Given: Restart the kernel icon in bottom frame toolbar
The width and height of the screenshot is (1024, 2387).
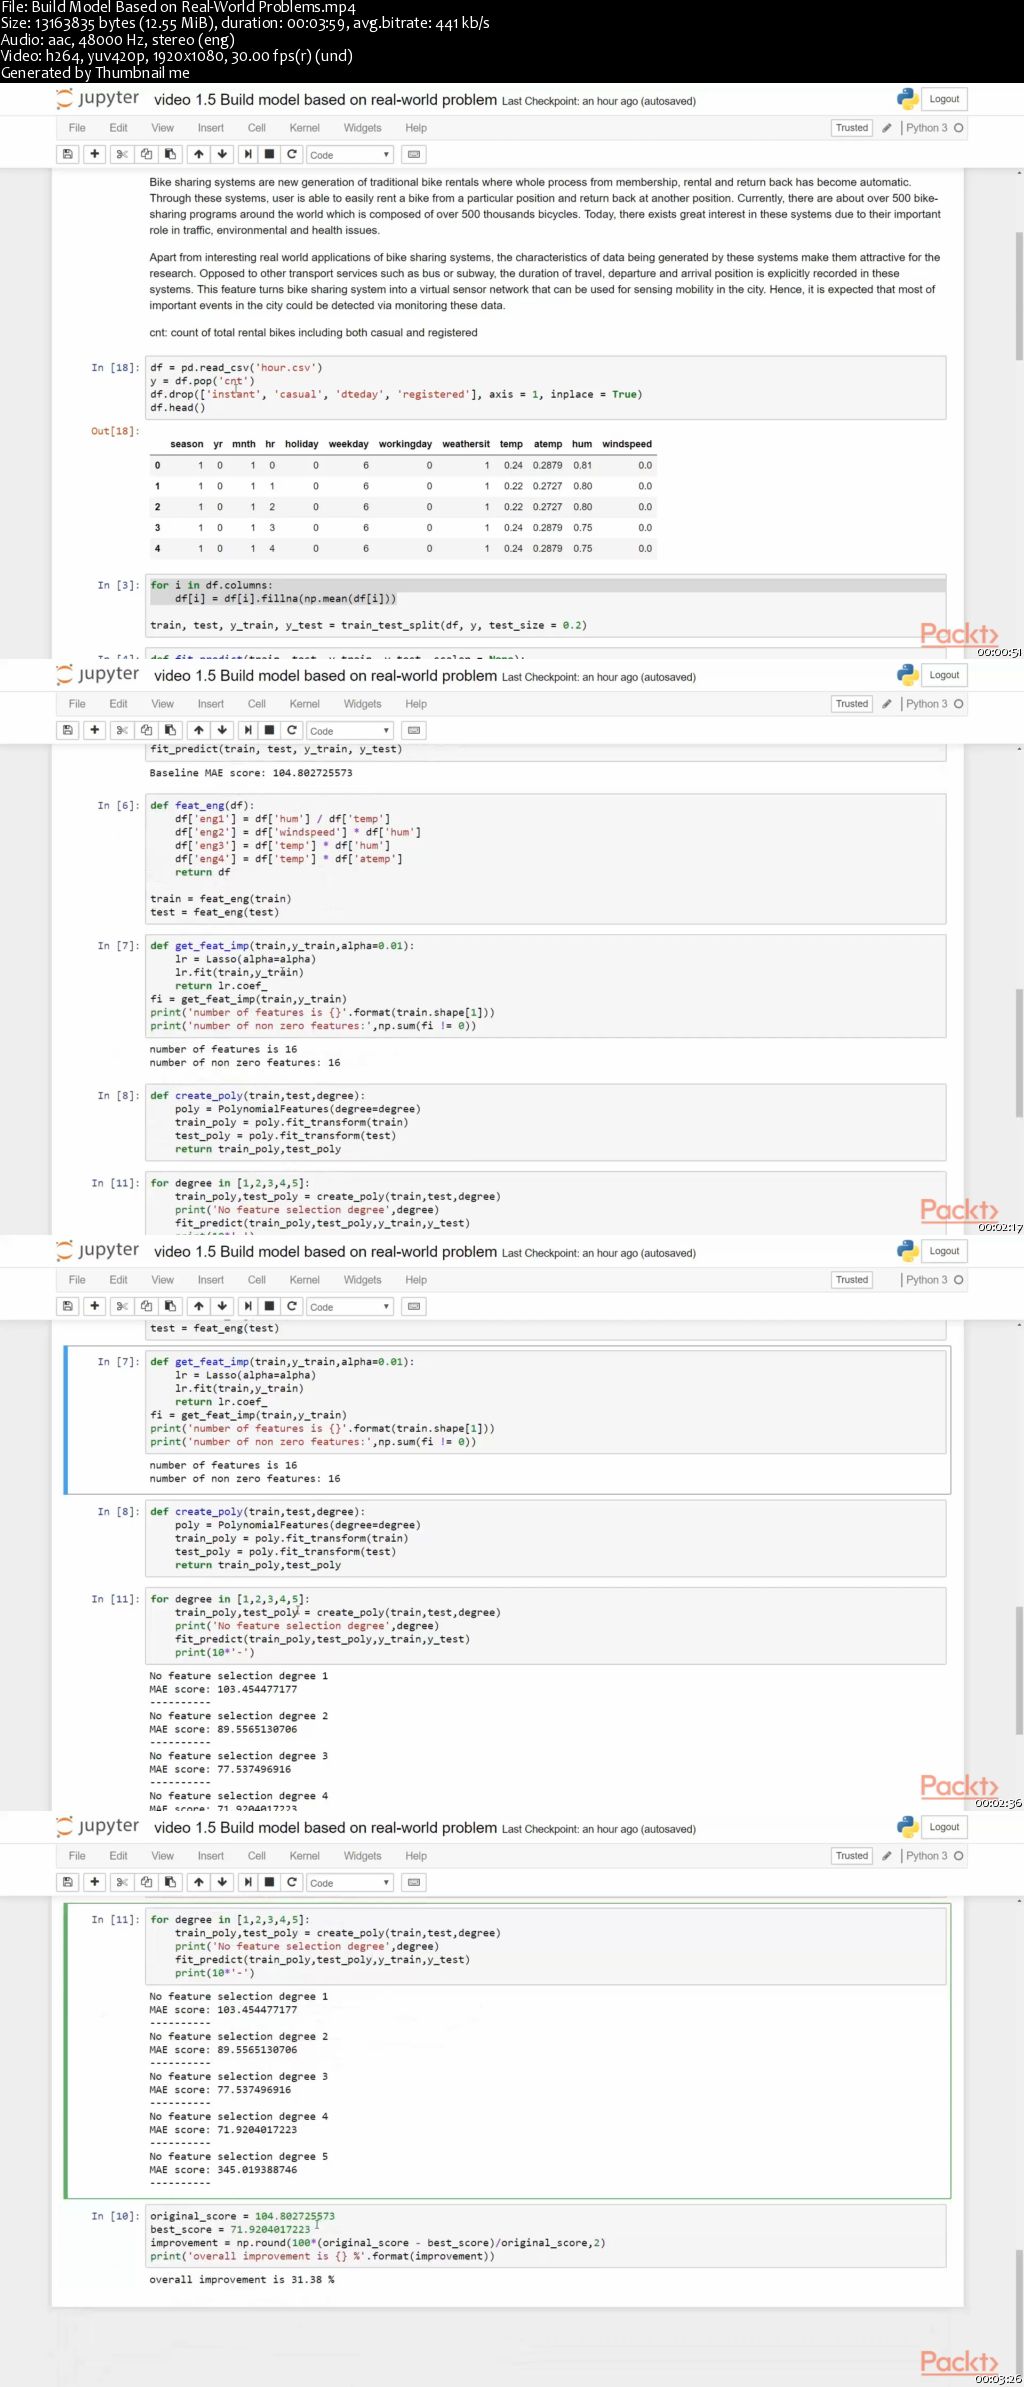Looking at the screenshot, I should pyautogui.click(x=292, y=1882).
